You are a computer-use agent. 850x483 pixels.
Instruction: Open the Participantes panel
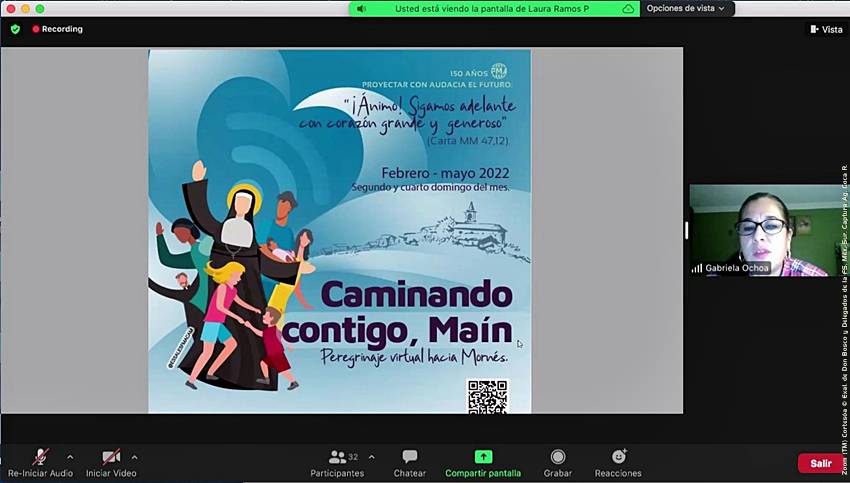tap(337, 457)
